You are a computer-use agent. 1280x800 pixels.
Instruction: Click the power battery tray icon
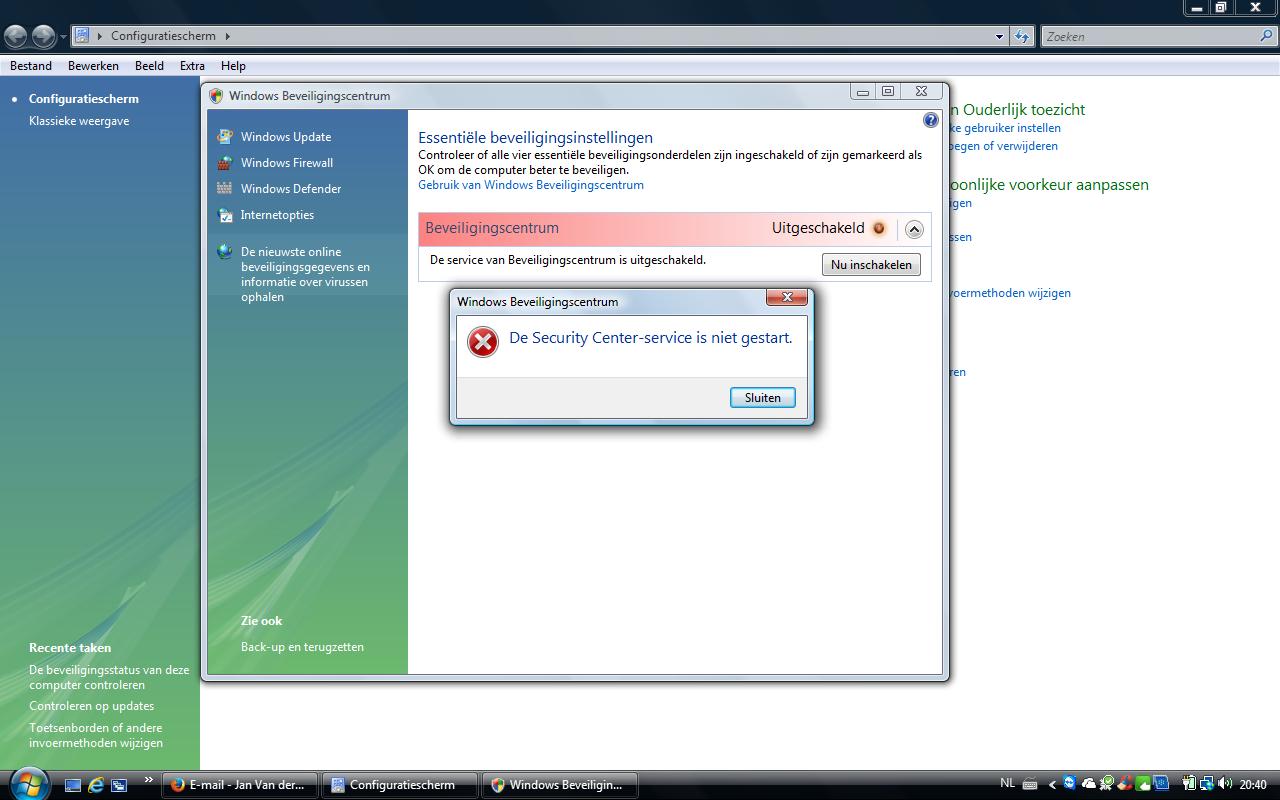[1189, 784]
